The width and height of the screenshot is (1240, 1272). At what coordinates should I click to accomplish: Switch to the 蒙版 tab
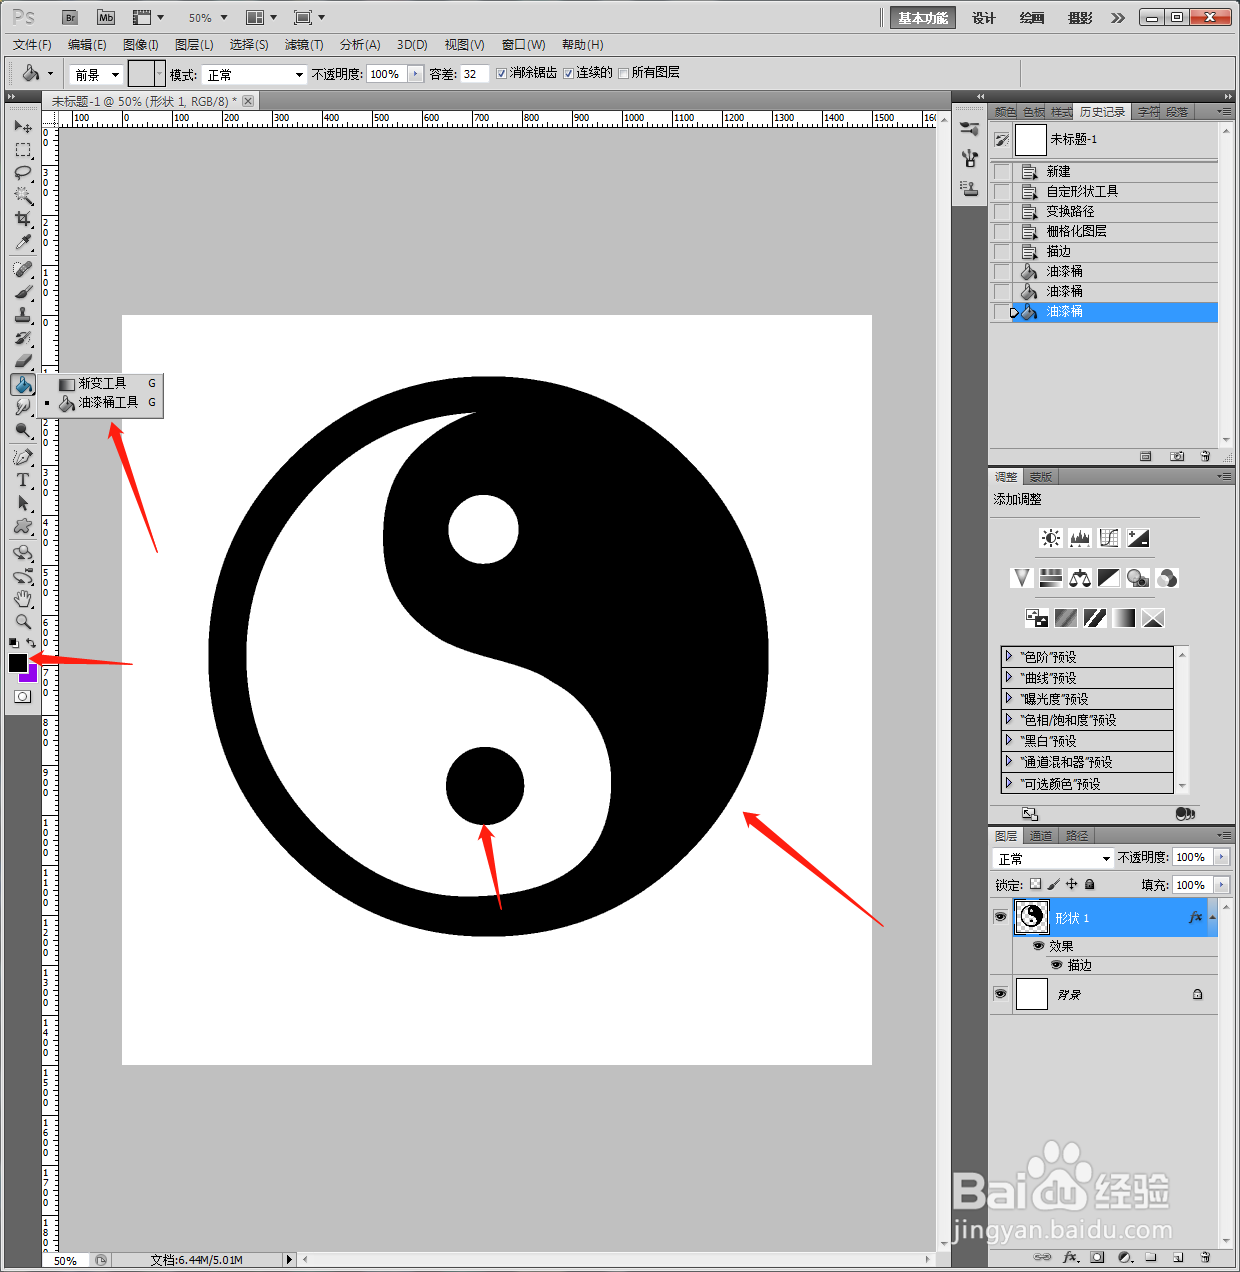(1040, 477)
